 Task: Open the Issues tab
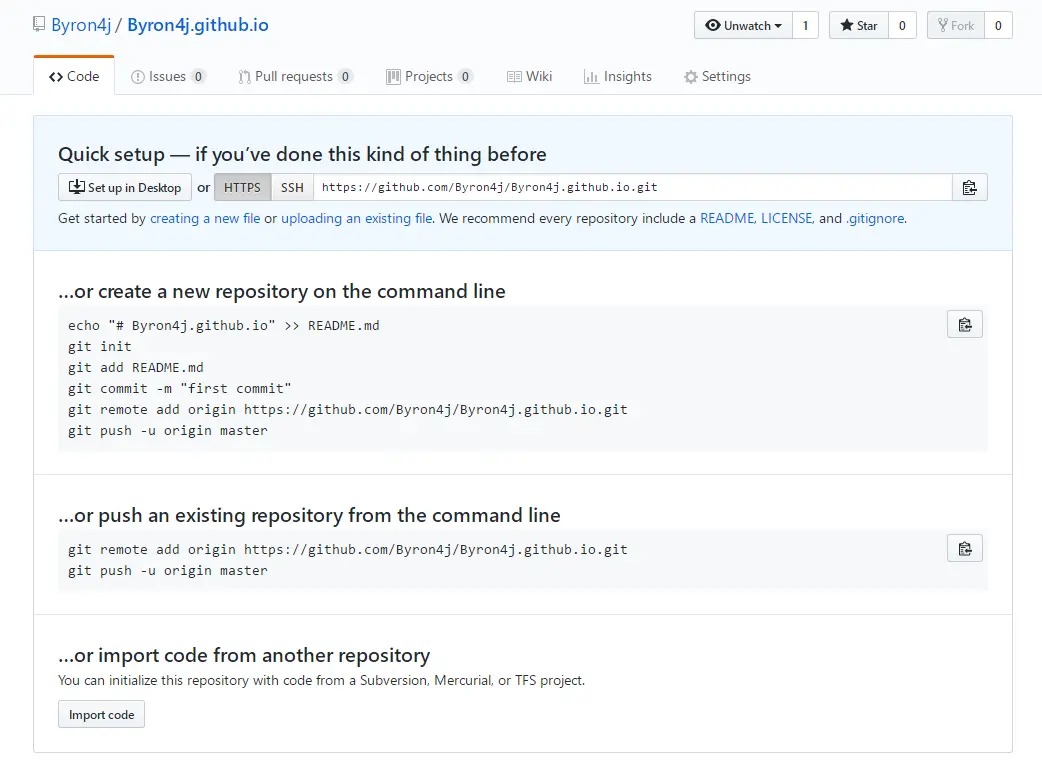168,76
